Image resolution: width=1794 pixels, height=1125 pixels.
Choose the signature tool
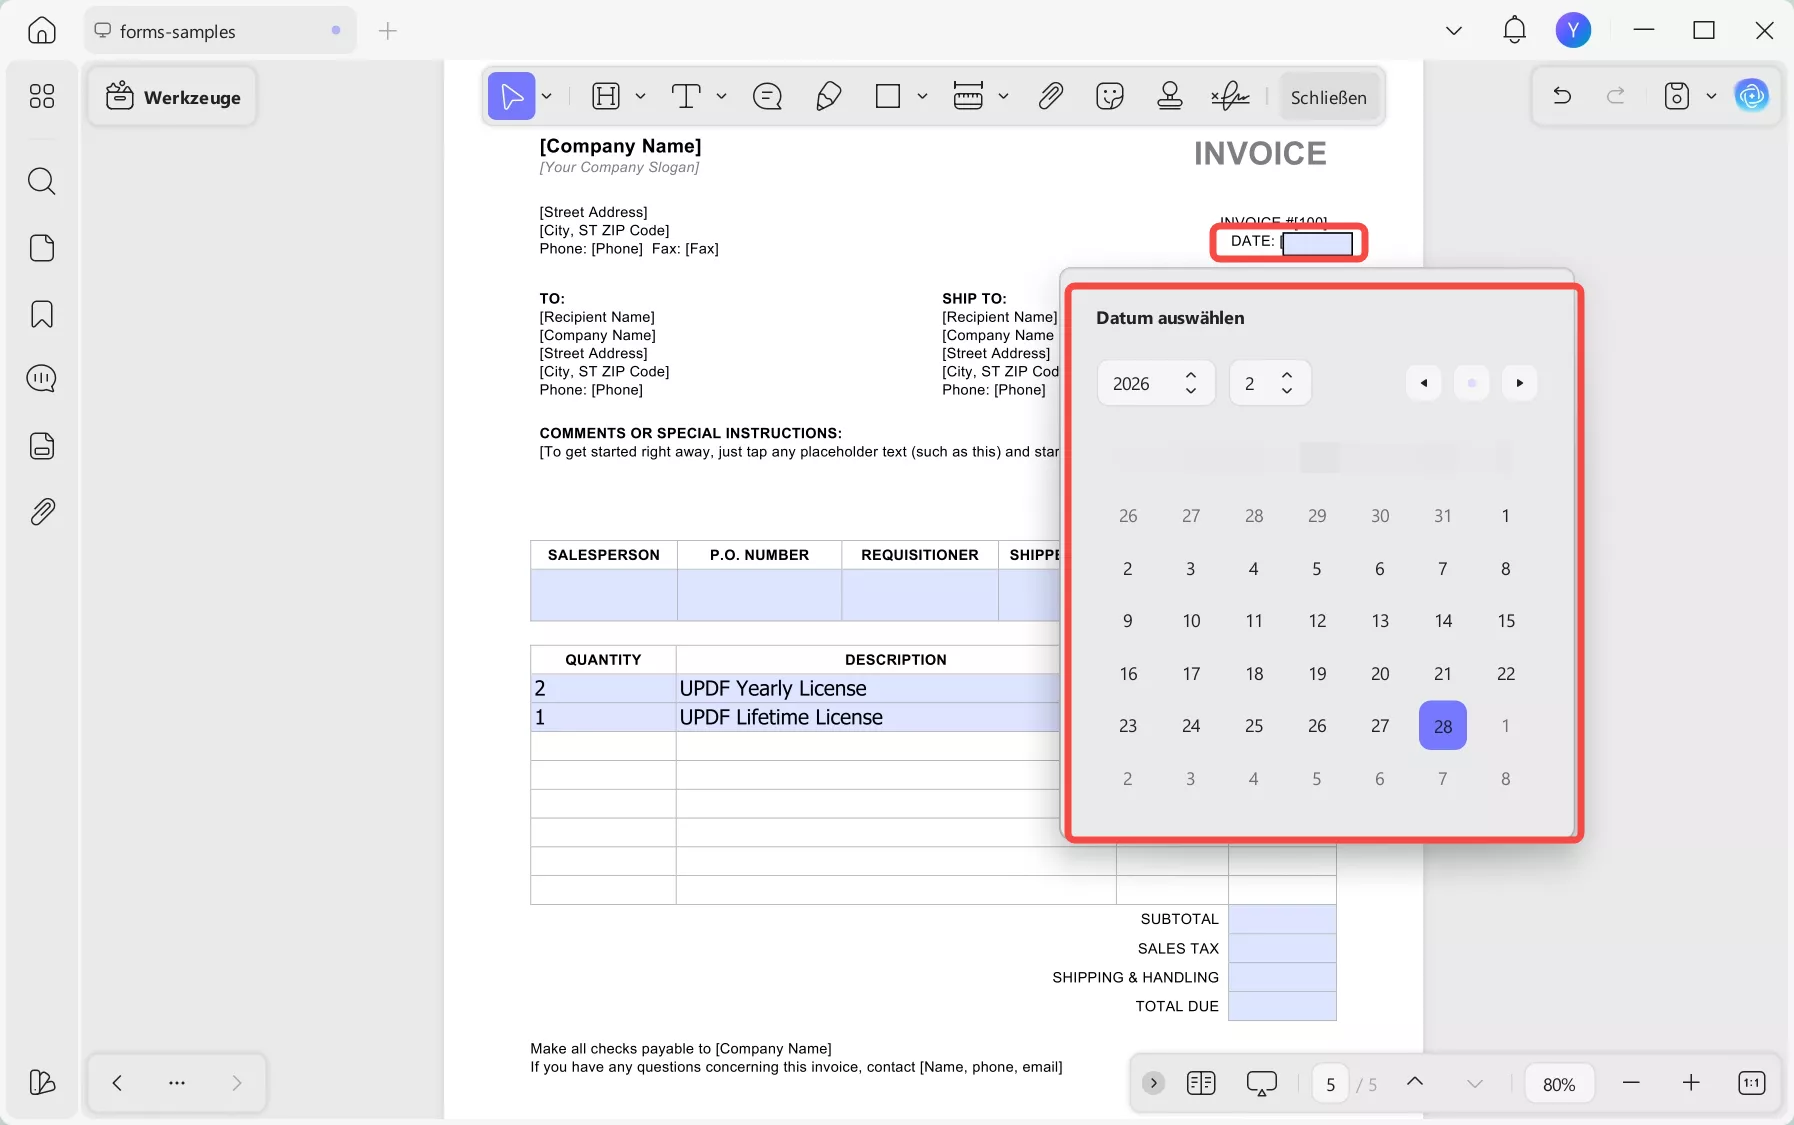(1229, 96)
